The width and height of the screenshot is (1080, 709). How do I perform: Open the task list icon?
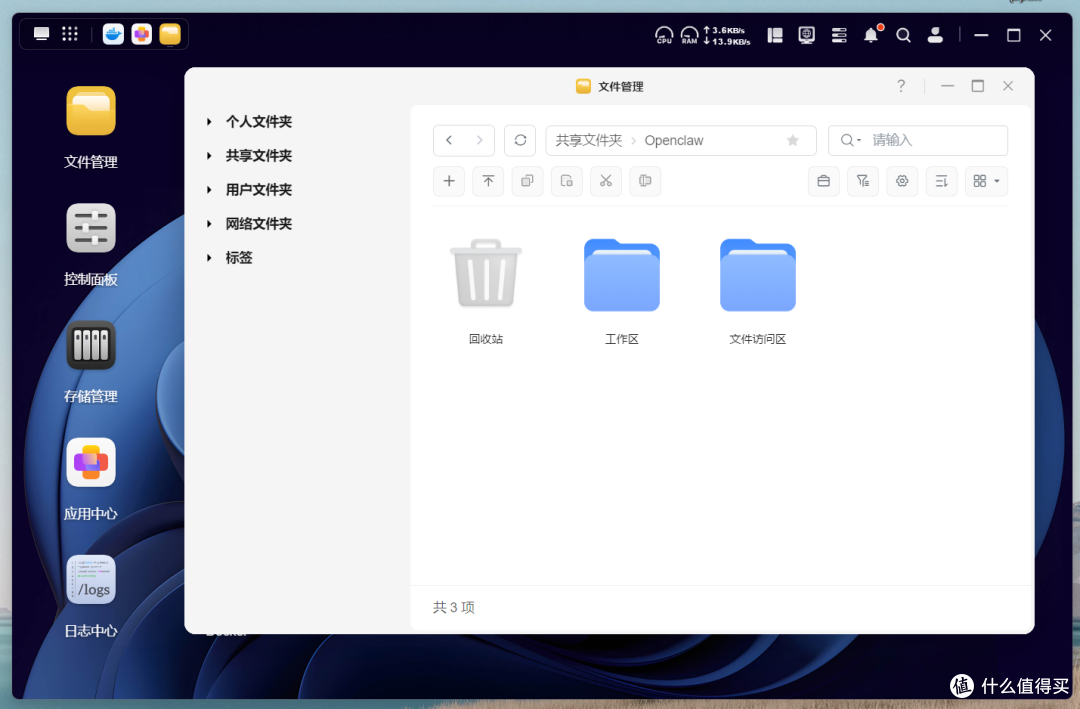839,35
